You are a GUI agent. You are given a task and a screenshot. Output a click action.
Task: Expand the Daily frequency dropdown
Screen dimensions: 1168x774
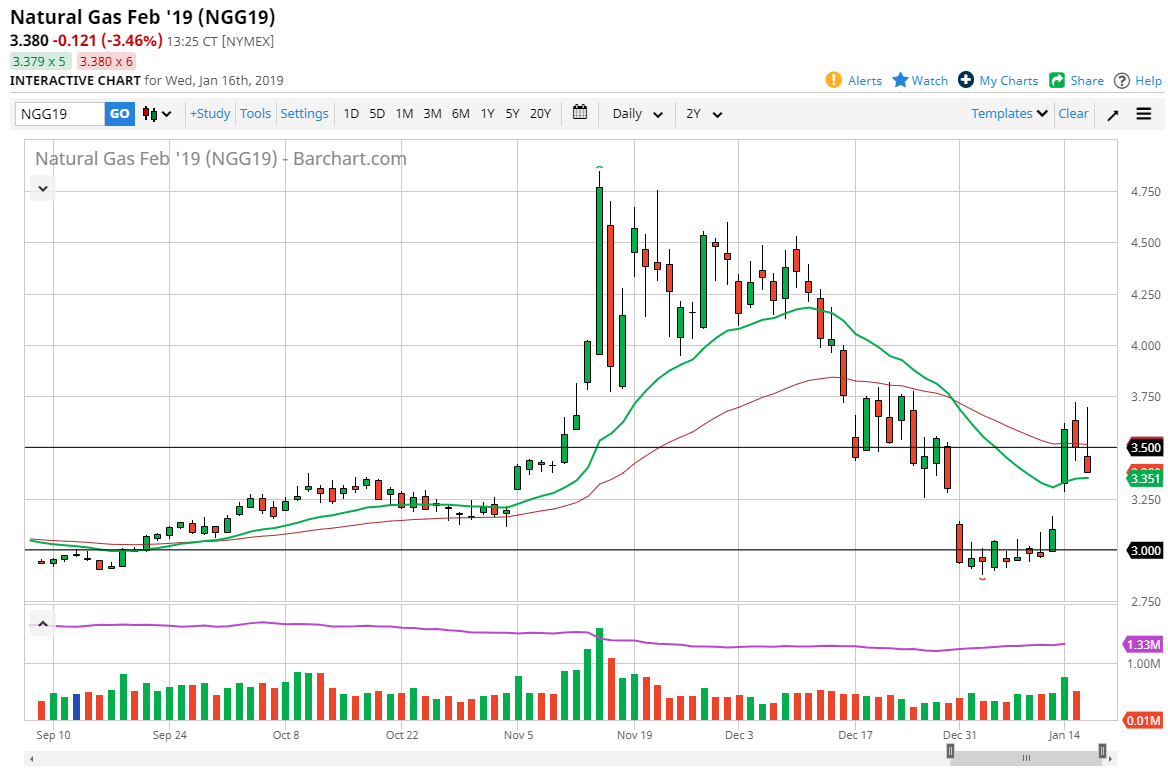(637, 114)
